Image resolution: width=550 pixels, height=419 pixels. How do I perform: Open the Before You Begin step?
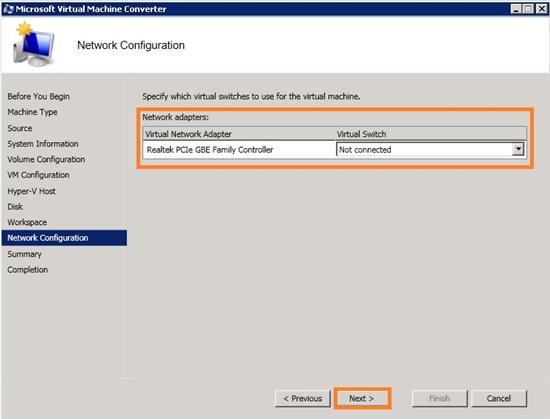(39, 96)
